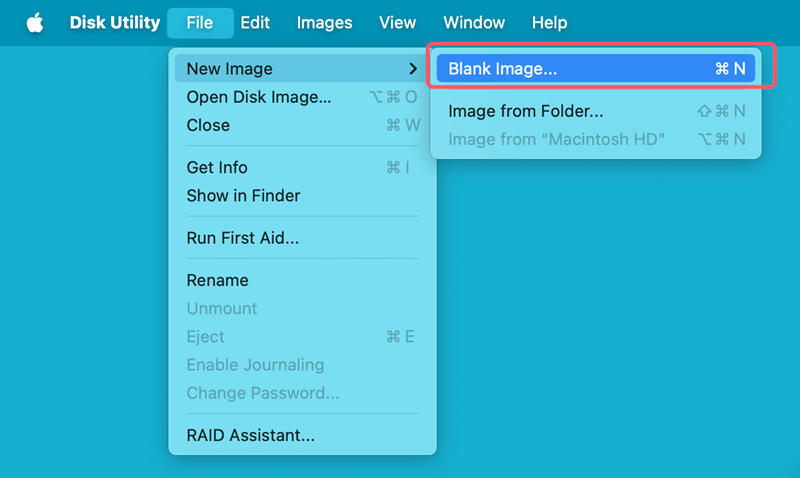Expand the New Image submenu
This screenshot has width=800, height=478.
click(303, 68)
